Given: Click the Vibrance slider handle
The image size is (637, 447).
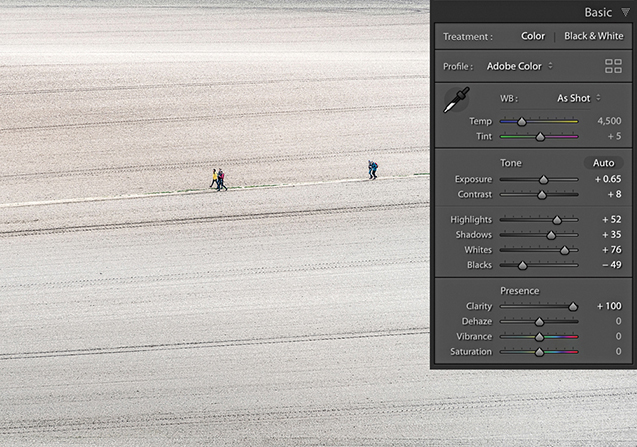Looking at the screenshot, I should click(x=539, y=336).
